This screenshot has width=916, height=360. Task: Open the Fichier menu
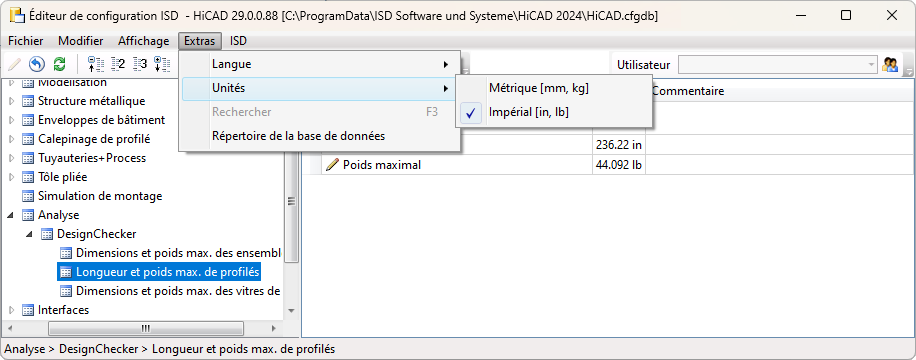pos(26,41)
